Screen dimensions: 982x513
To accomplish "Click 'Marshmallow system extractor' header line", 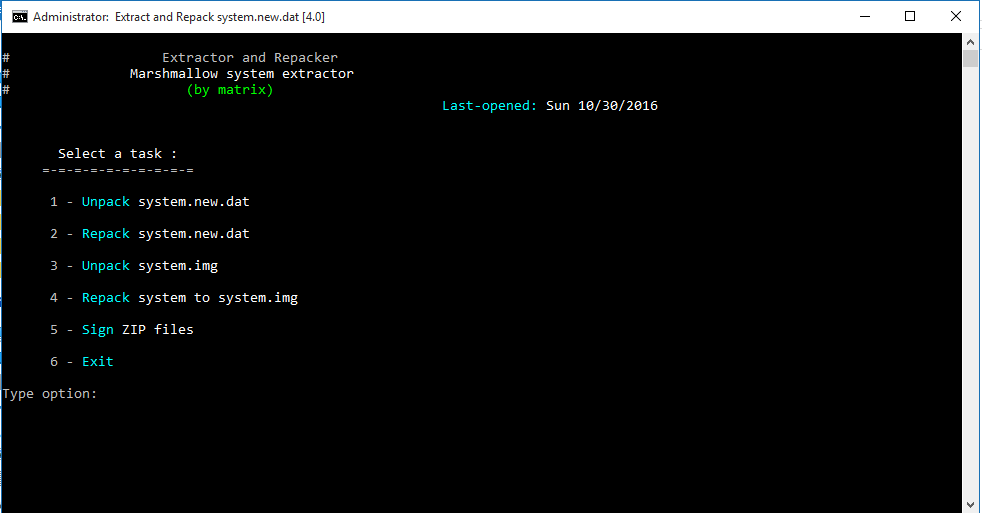I will click(x=242, y=74).
